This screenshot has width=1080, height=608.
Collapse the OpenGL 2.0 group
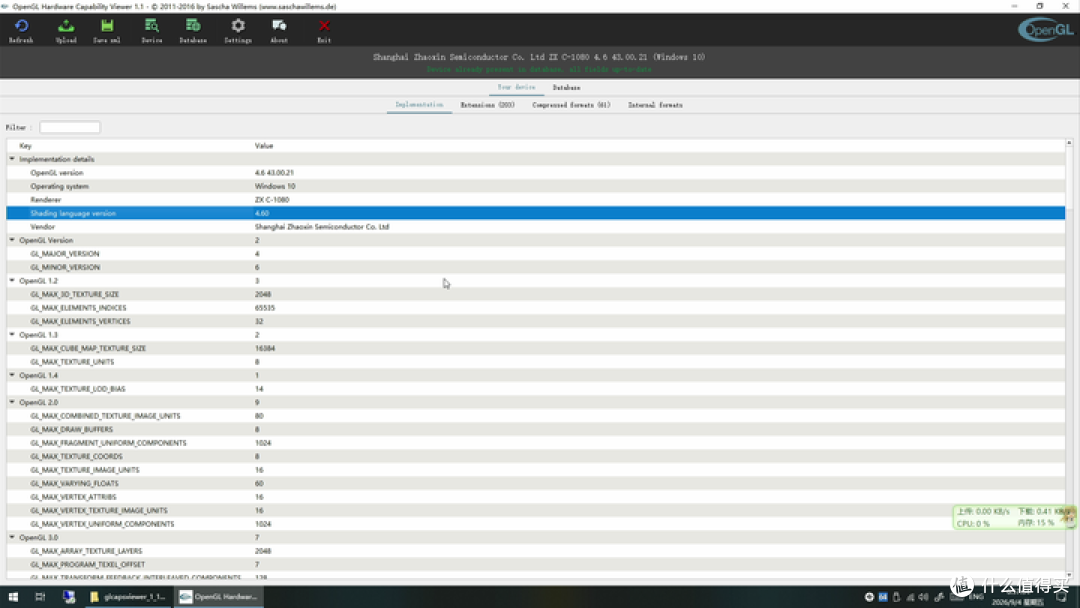pos(12,402)
